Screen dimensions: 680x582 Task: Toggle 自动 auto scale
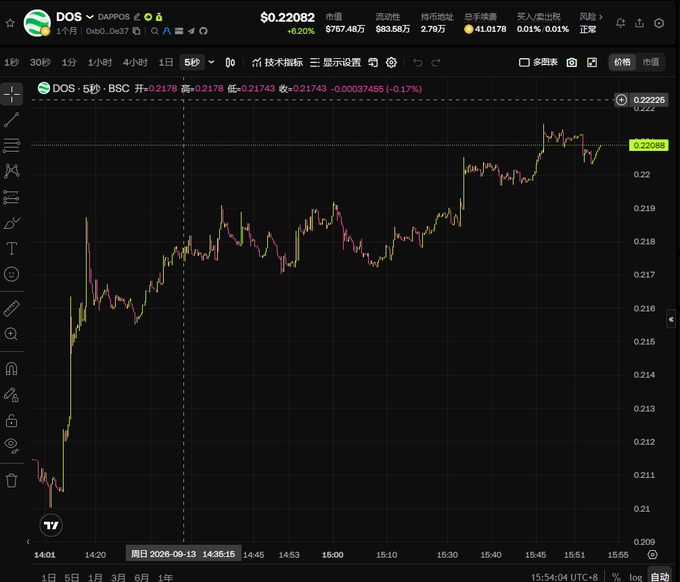[x=660, y=576]
